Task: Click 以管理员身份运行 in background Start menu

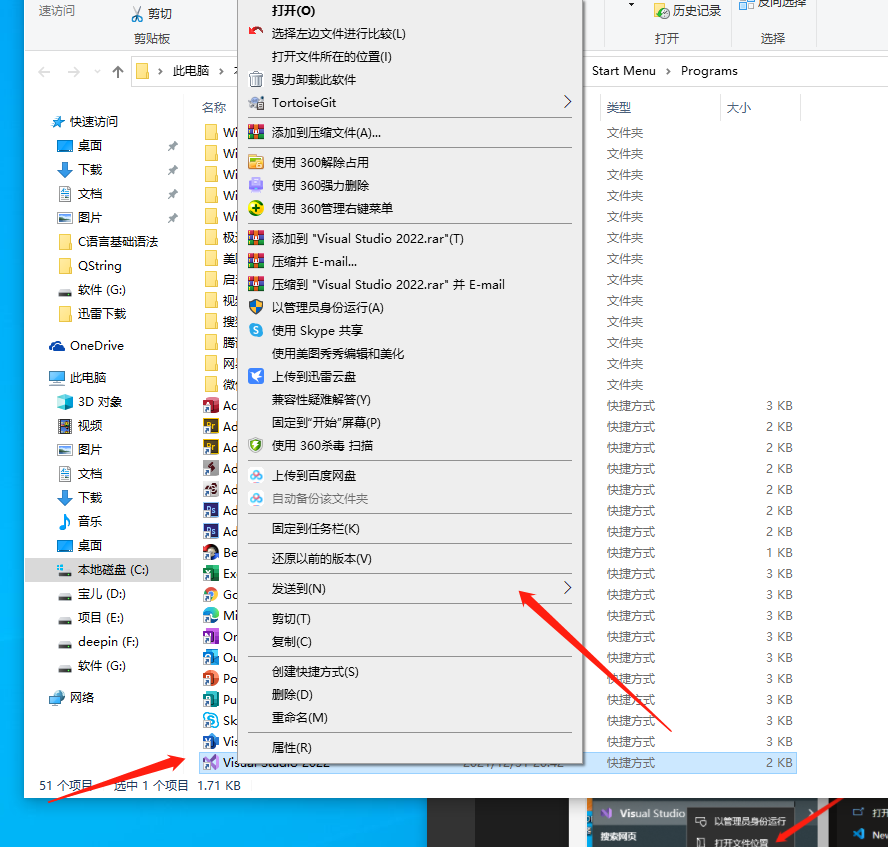Action: pyautogui.click(x=741, y=821)
